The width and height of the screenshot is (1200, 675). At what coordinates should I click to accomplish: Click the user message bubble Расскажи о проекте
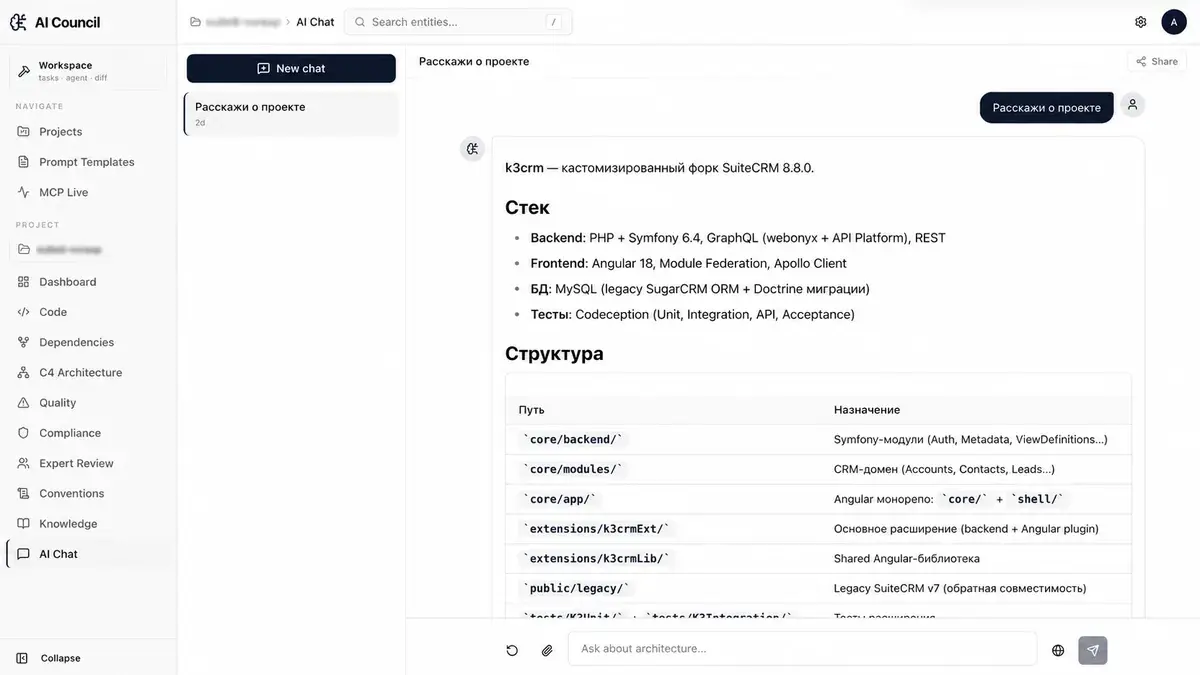(1046, 108)
